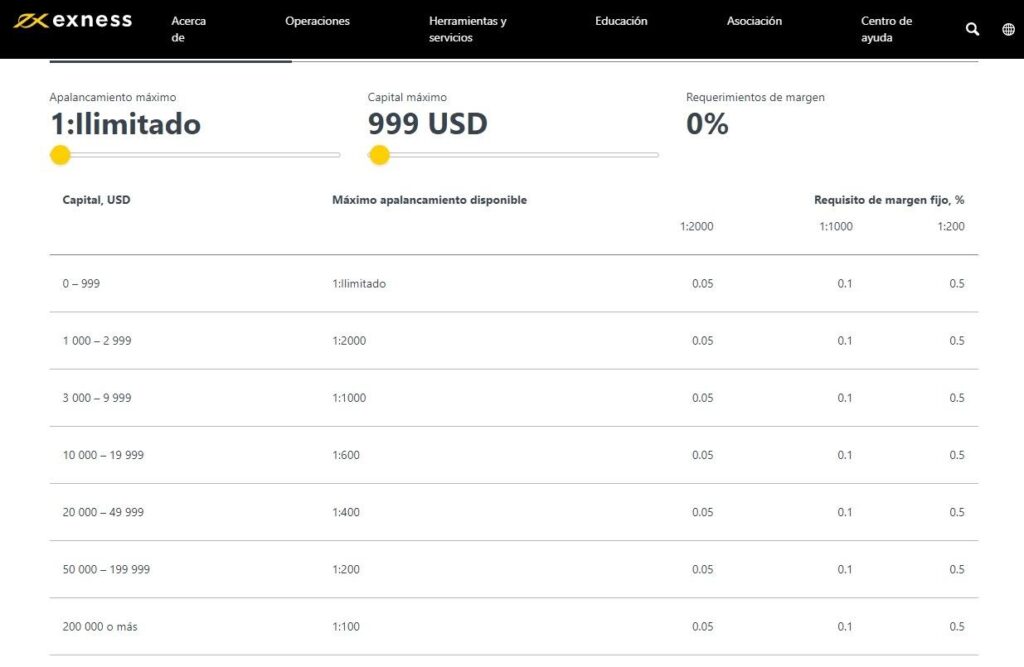Click the 1:600 leverage cell
Viewport: 1024px width, 667px height.
click(x=346, y=455)
